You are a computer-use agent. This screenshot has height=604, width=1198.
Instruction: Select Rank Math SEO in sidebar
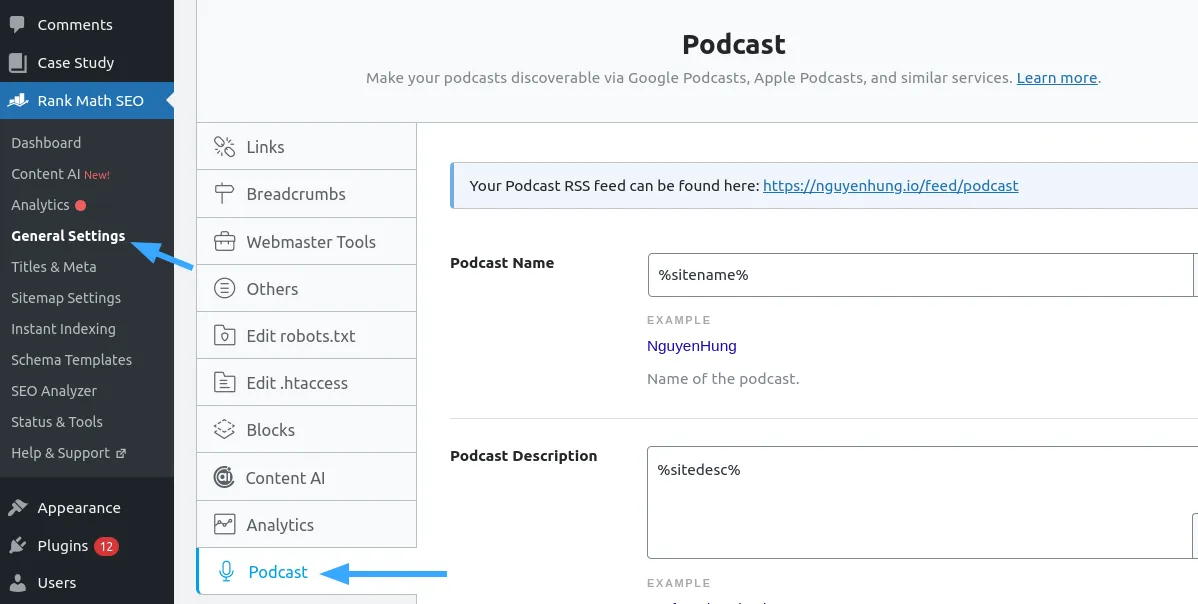click(87, 101)
